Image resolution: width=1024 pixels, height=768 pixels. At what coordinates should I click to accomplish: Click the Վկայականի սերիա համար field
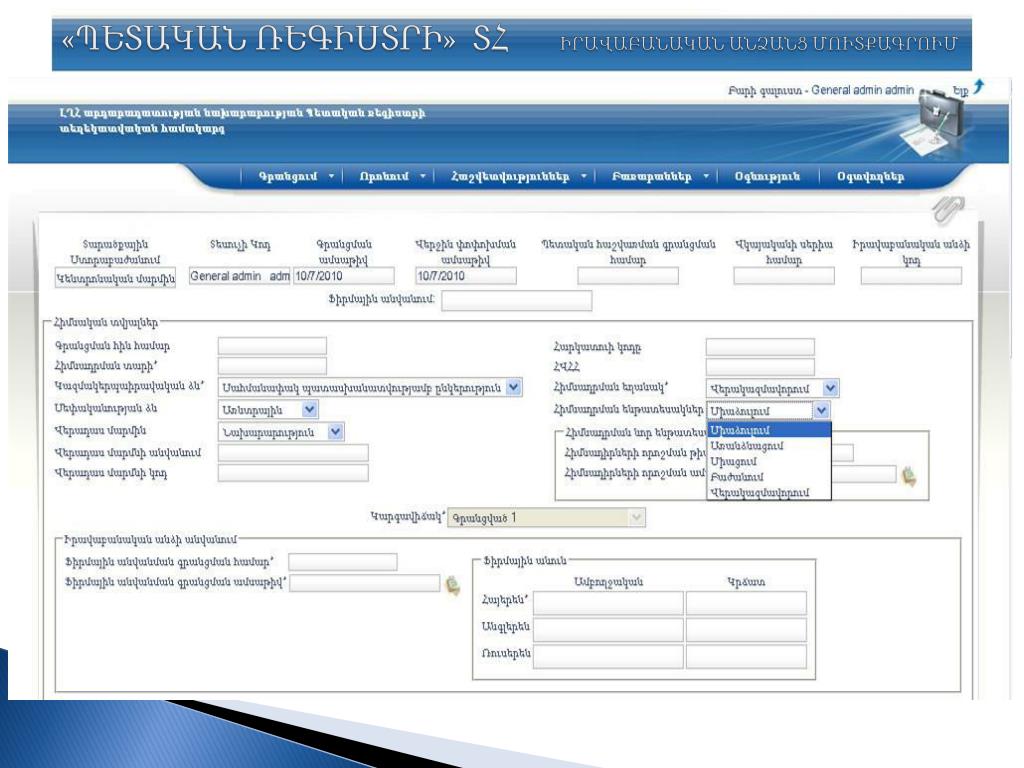[x=784, y=276]
